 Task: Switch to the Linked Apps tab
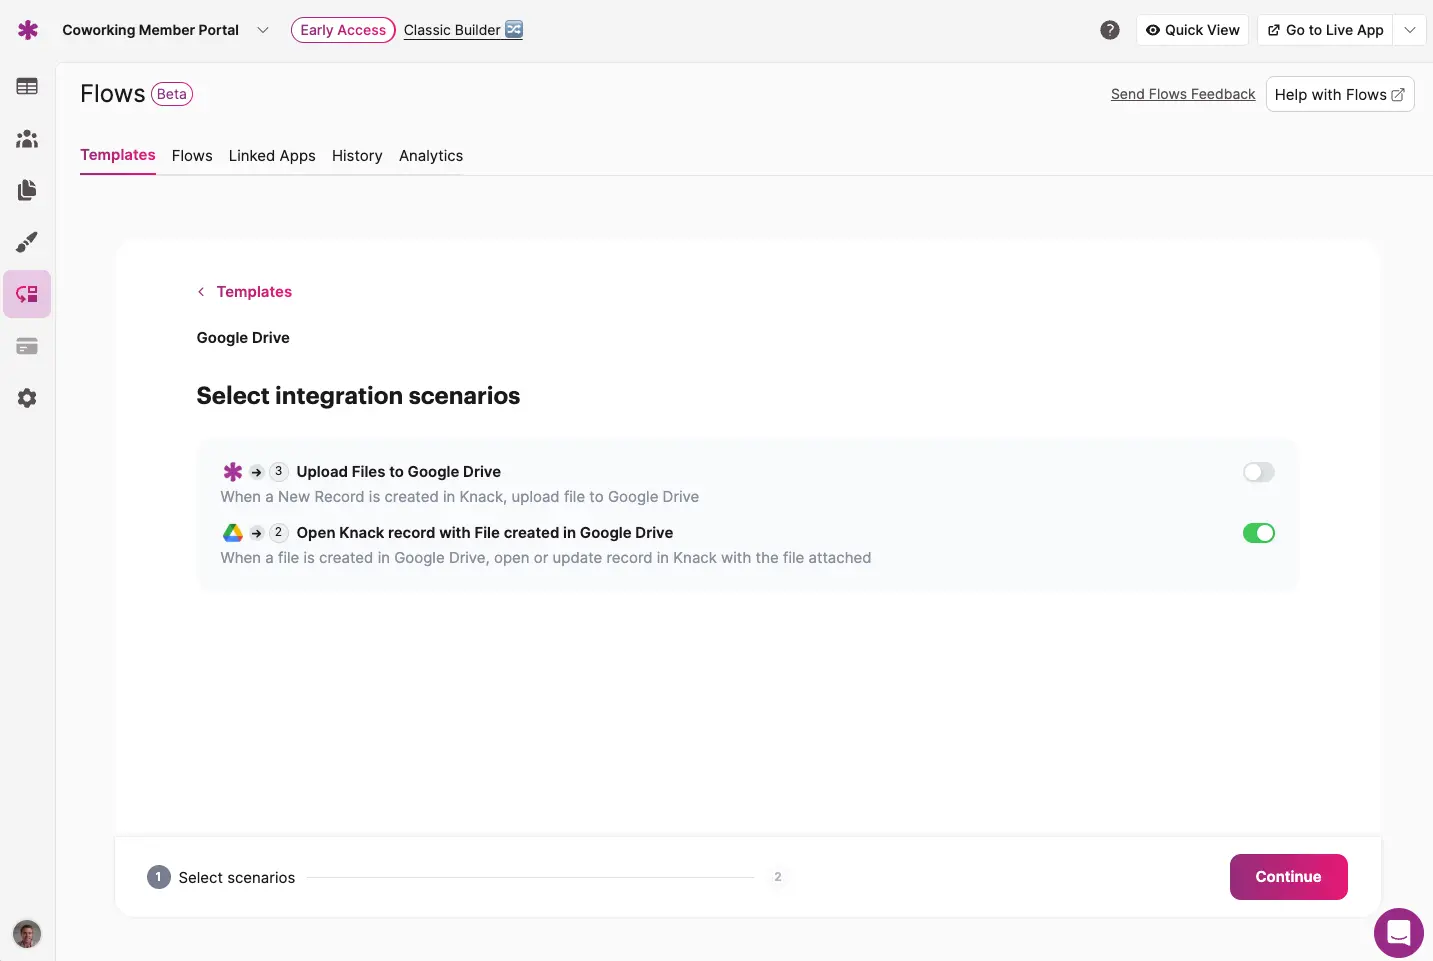(272, 156)
